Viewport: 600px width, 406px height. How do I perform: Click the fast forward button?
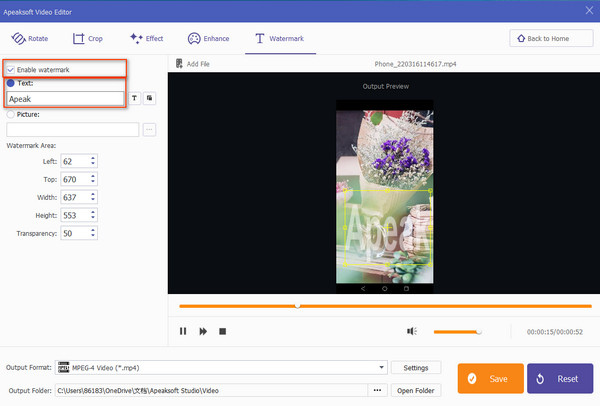click(x=203, y=331)
